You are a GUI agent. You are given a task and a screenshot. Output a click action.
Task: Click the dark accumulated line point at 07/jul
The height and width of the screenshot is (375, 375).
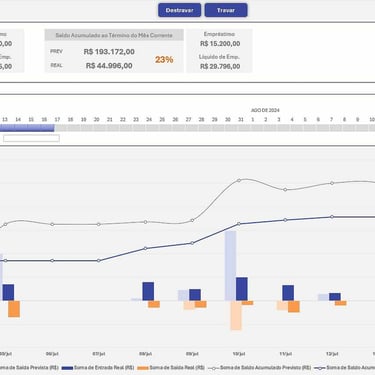point(99,261)
